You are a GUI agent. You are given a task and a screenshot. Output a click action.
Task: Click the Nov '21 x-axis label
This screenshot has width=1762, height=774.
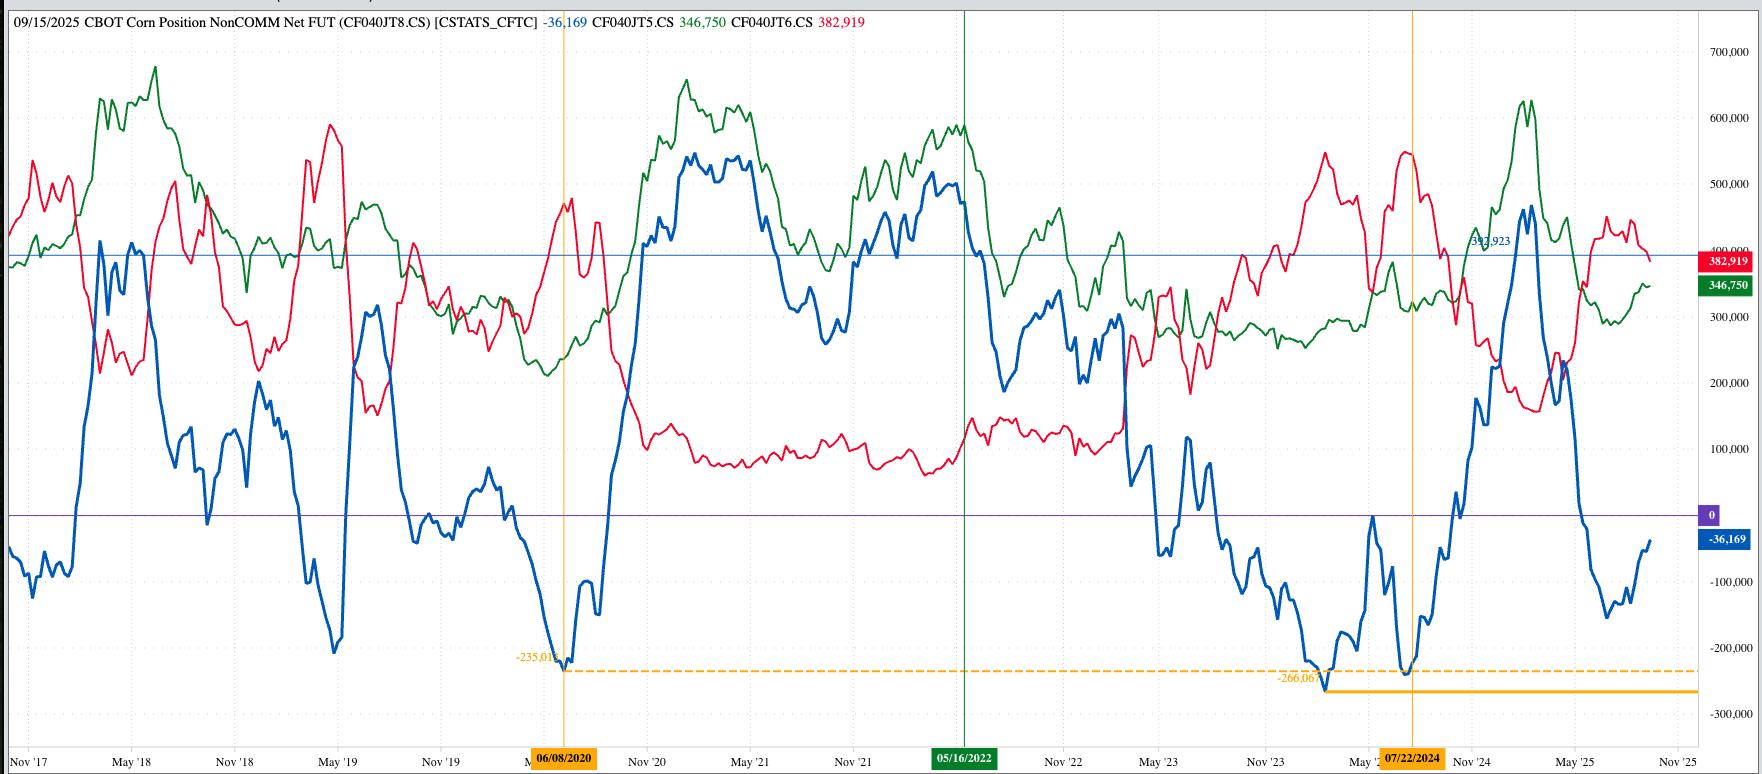(x=853, y=762)
